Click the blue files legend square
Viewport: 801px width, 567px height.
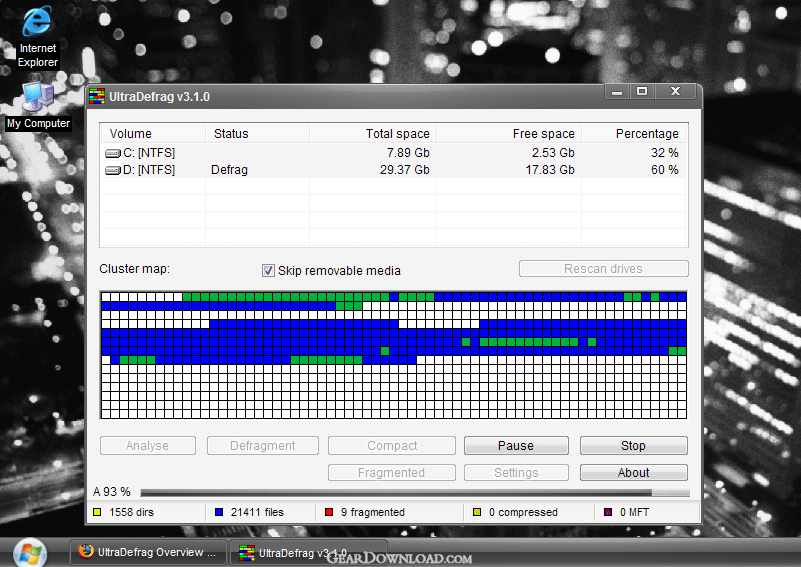[219, 512]
